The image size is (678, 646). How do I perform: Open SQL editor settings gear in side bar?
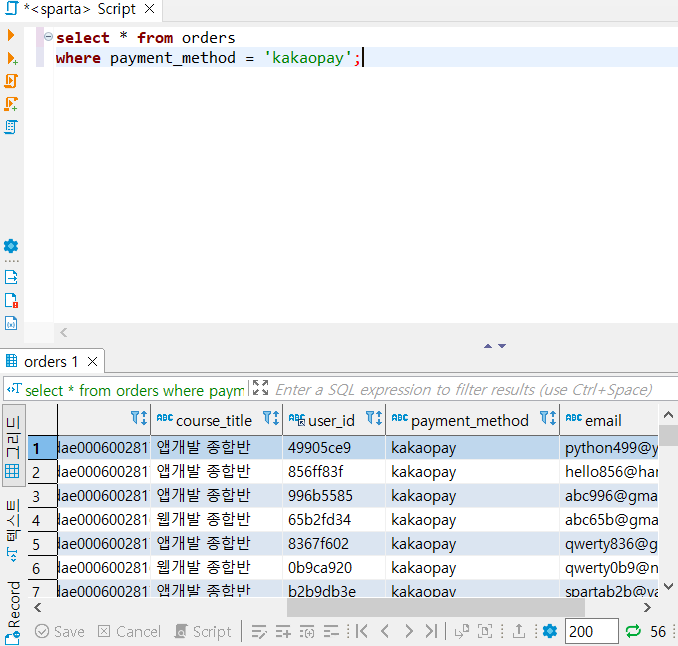point(11,246)
